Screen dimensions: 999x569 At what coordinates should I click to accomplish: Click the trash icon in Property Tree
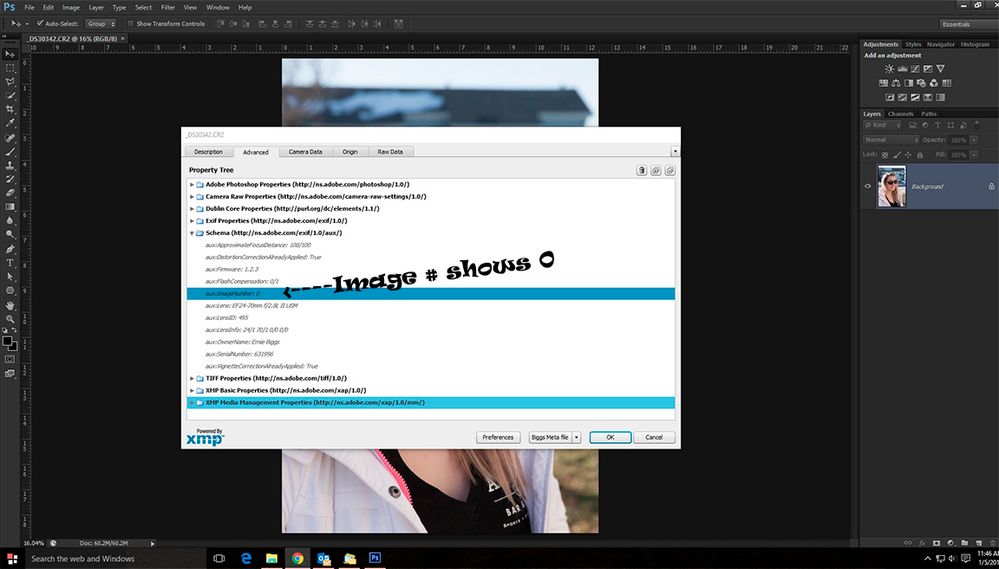642,171
